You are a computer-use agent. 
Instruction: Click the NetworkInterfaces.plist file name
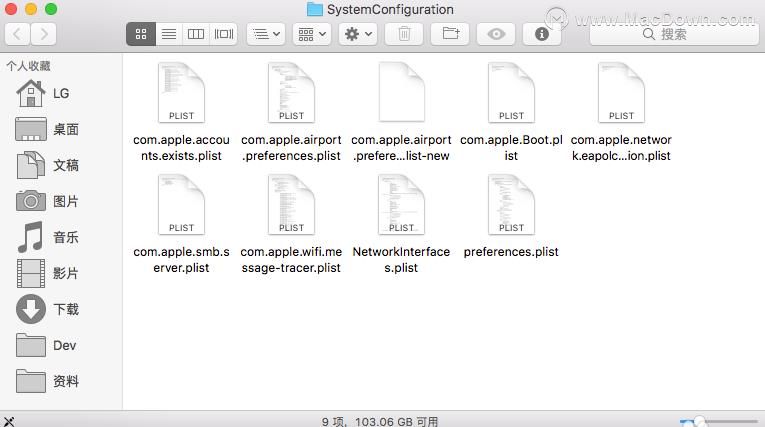(x=401, y=260)
